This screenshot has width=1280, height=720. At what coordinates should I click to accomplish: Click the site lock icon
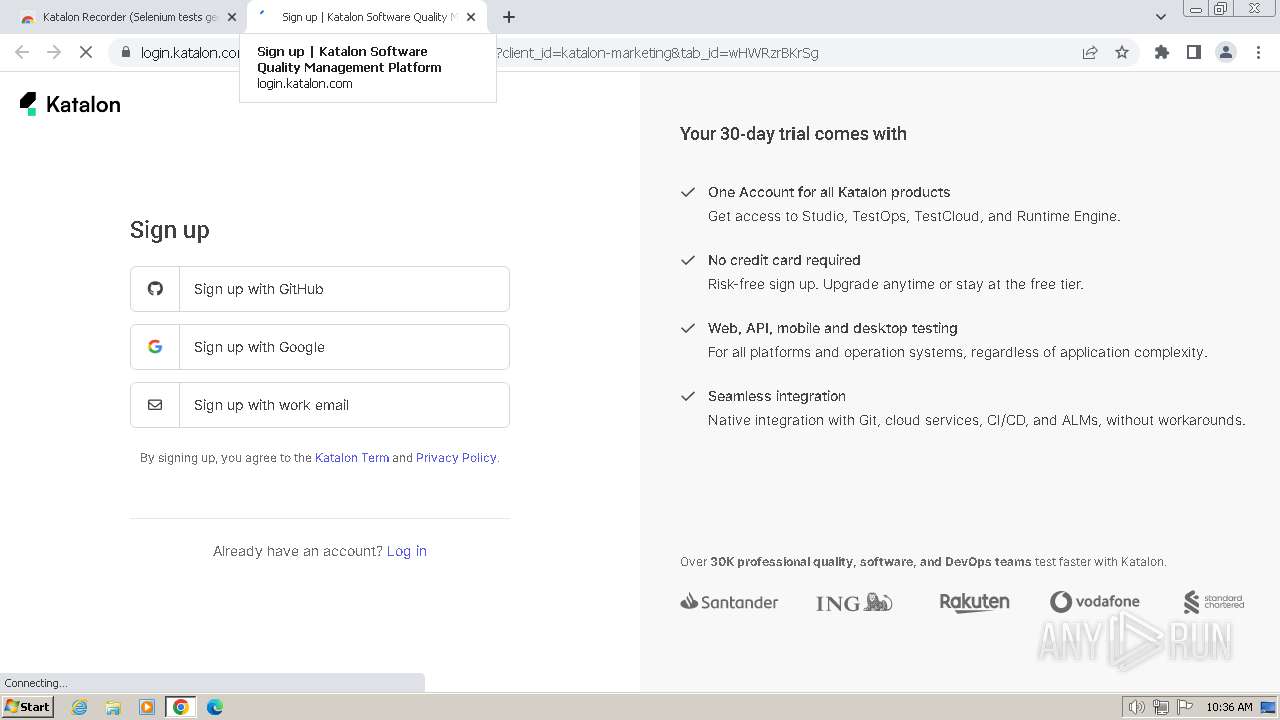[126, 52]
